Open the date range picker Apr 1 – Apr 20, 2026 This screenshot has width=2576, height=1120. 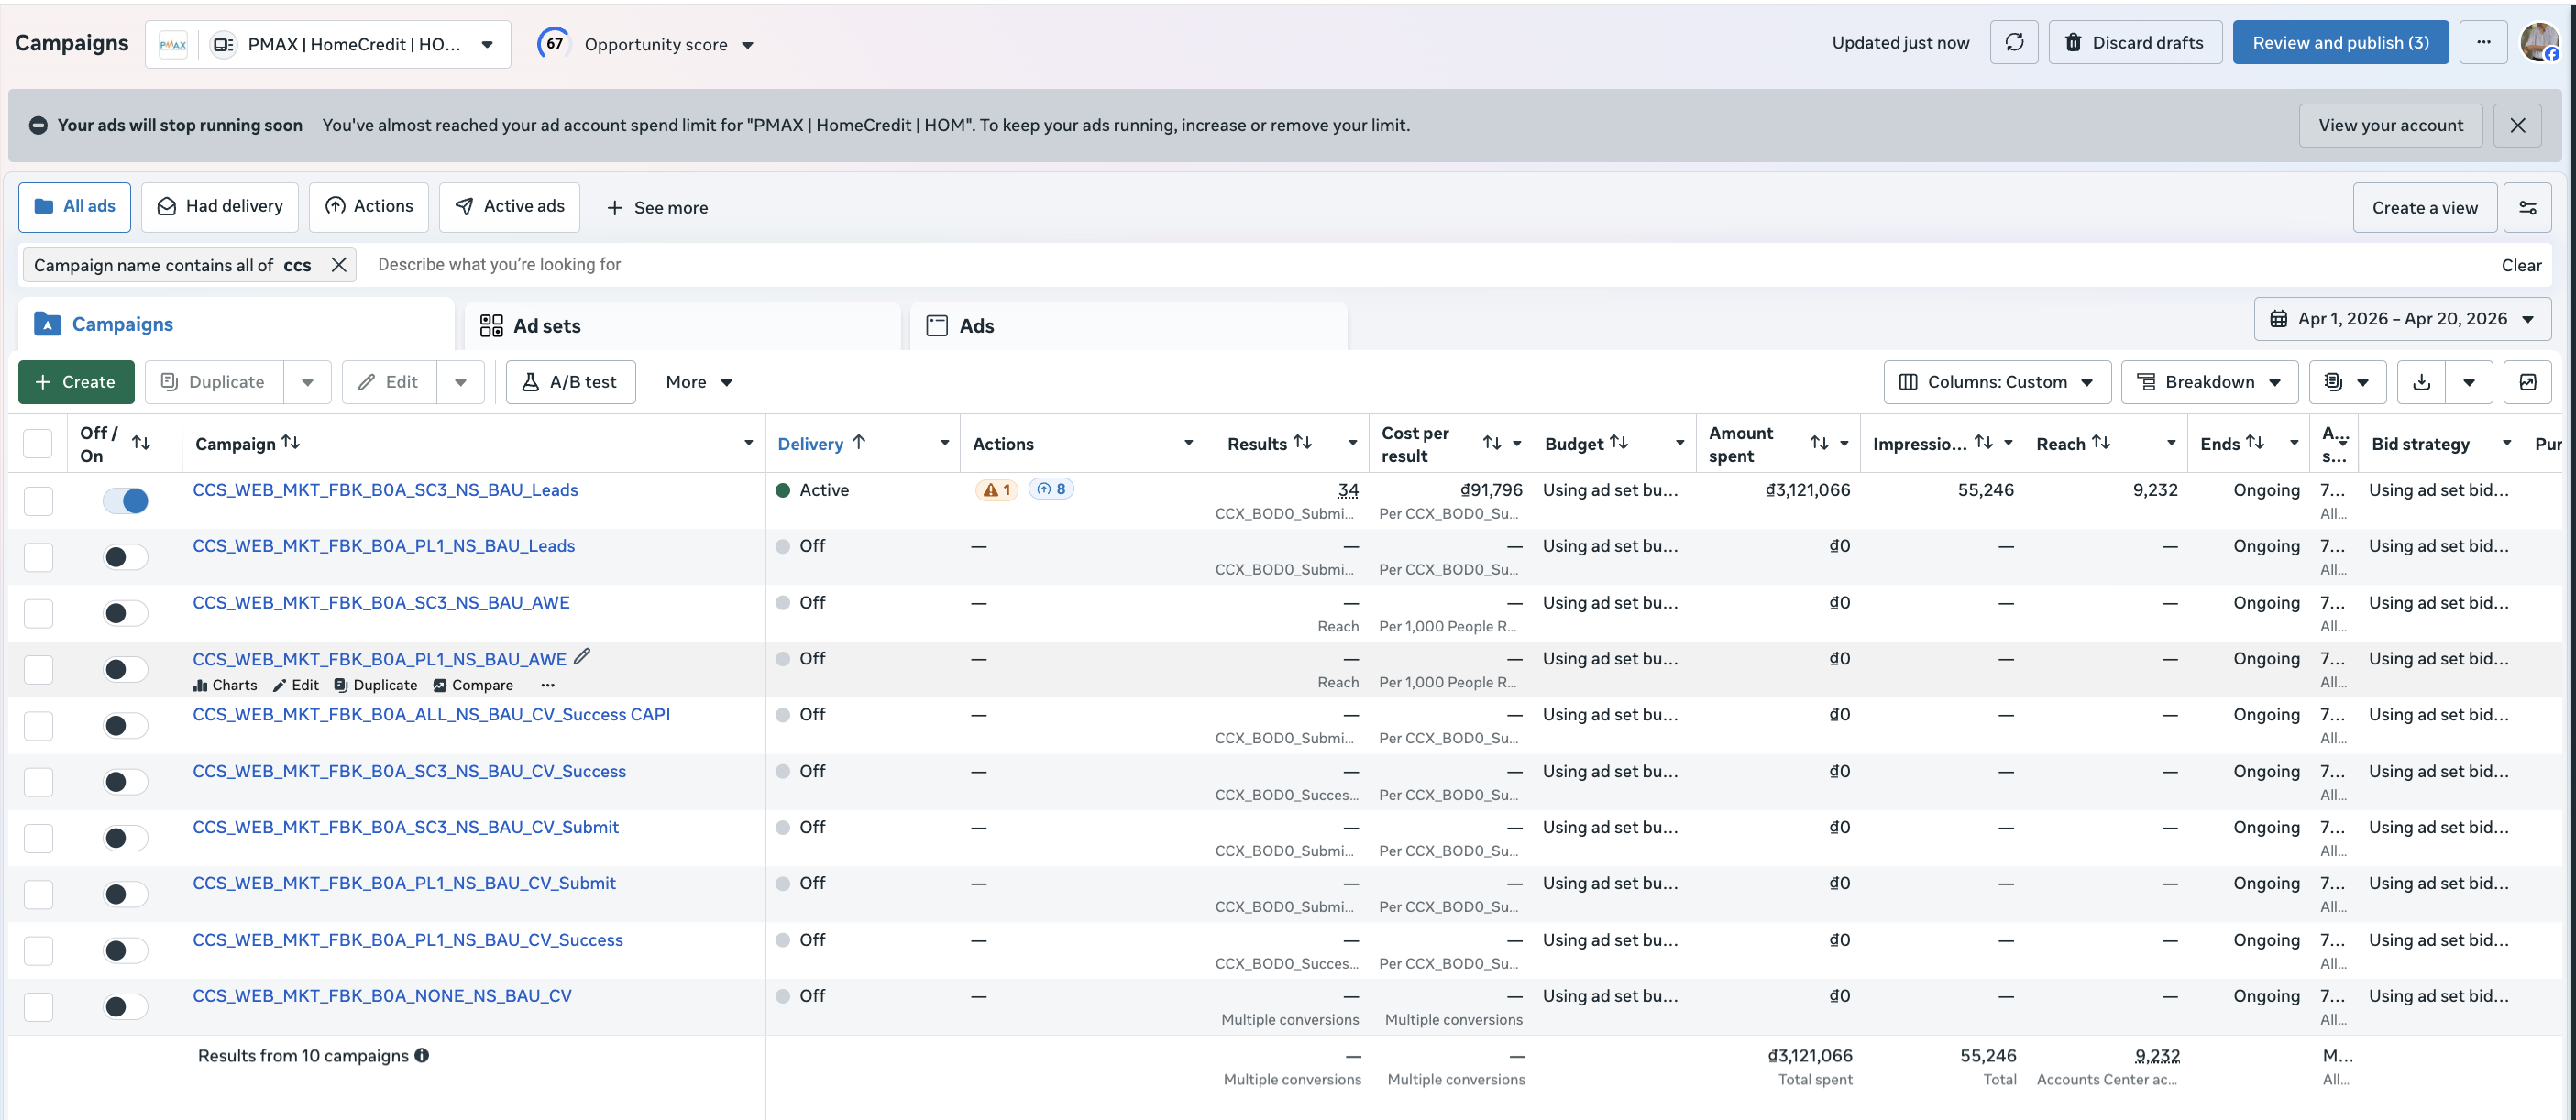point(2402,319)
